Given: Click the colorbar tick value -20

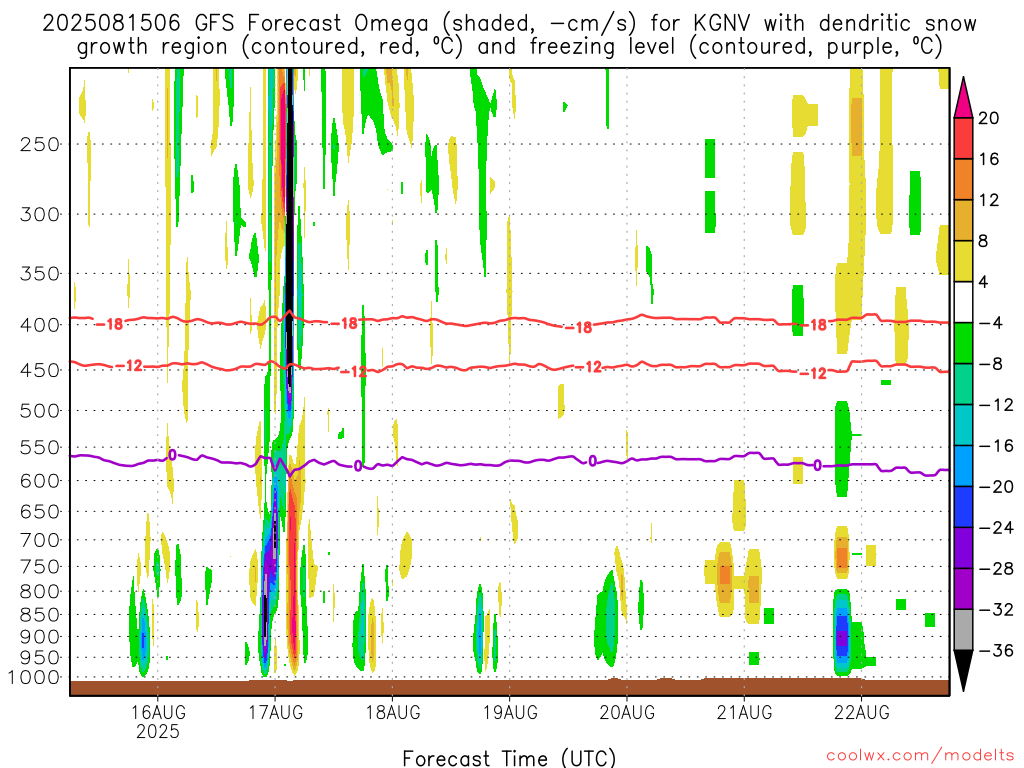Looking at the screenshot, I should [996, 487].
